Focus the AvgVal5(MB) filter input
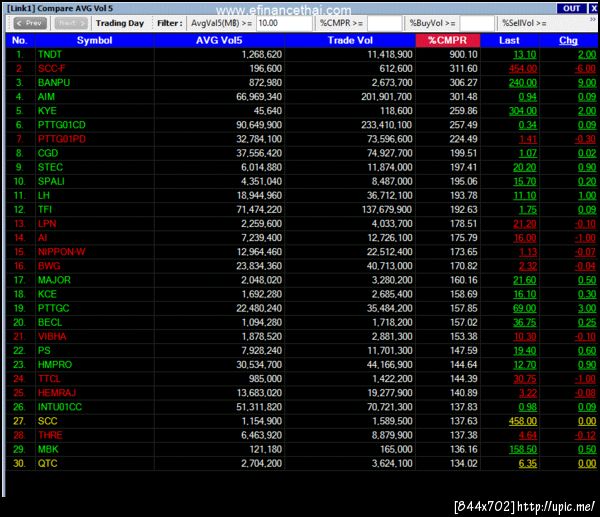Viewport: 600px width, 517px height. pos(284,23)
